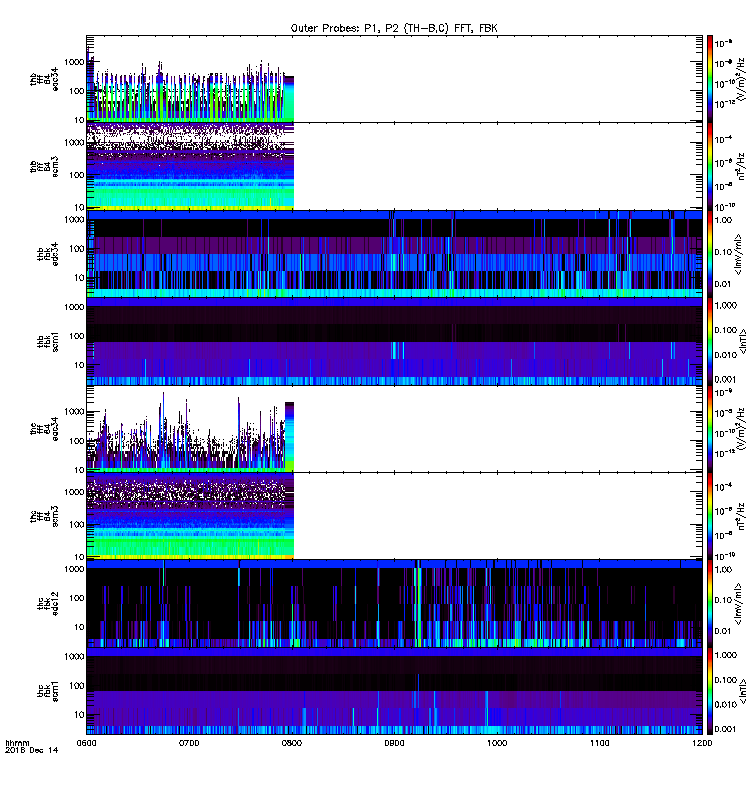Click the 0.01 color scale value of thc edc12

pos(723,631)
